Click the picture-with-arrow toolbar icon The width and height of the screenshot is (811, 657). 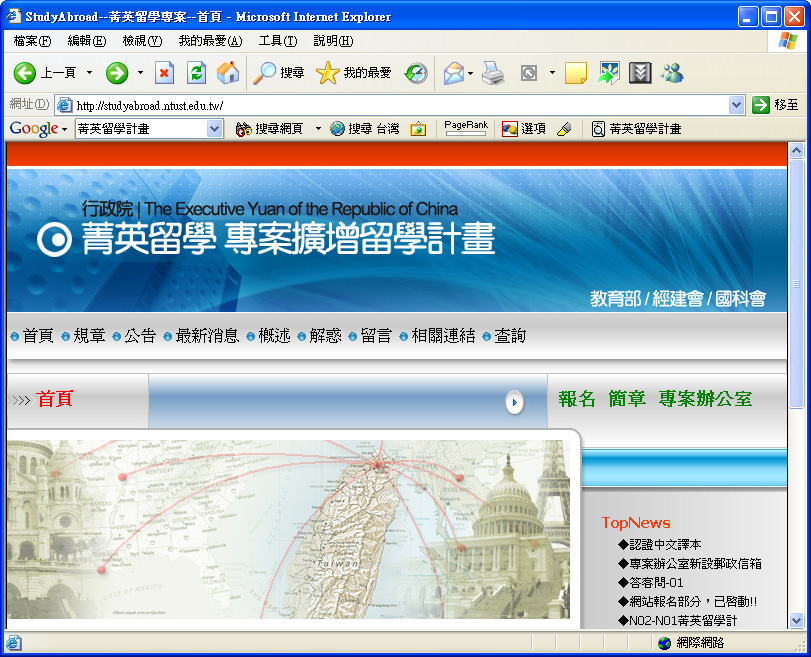[x=608, y=73]
